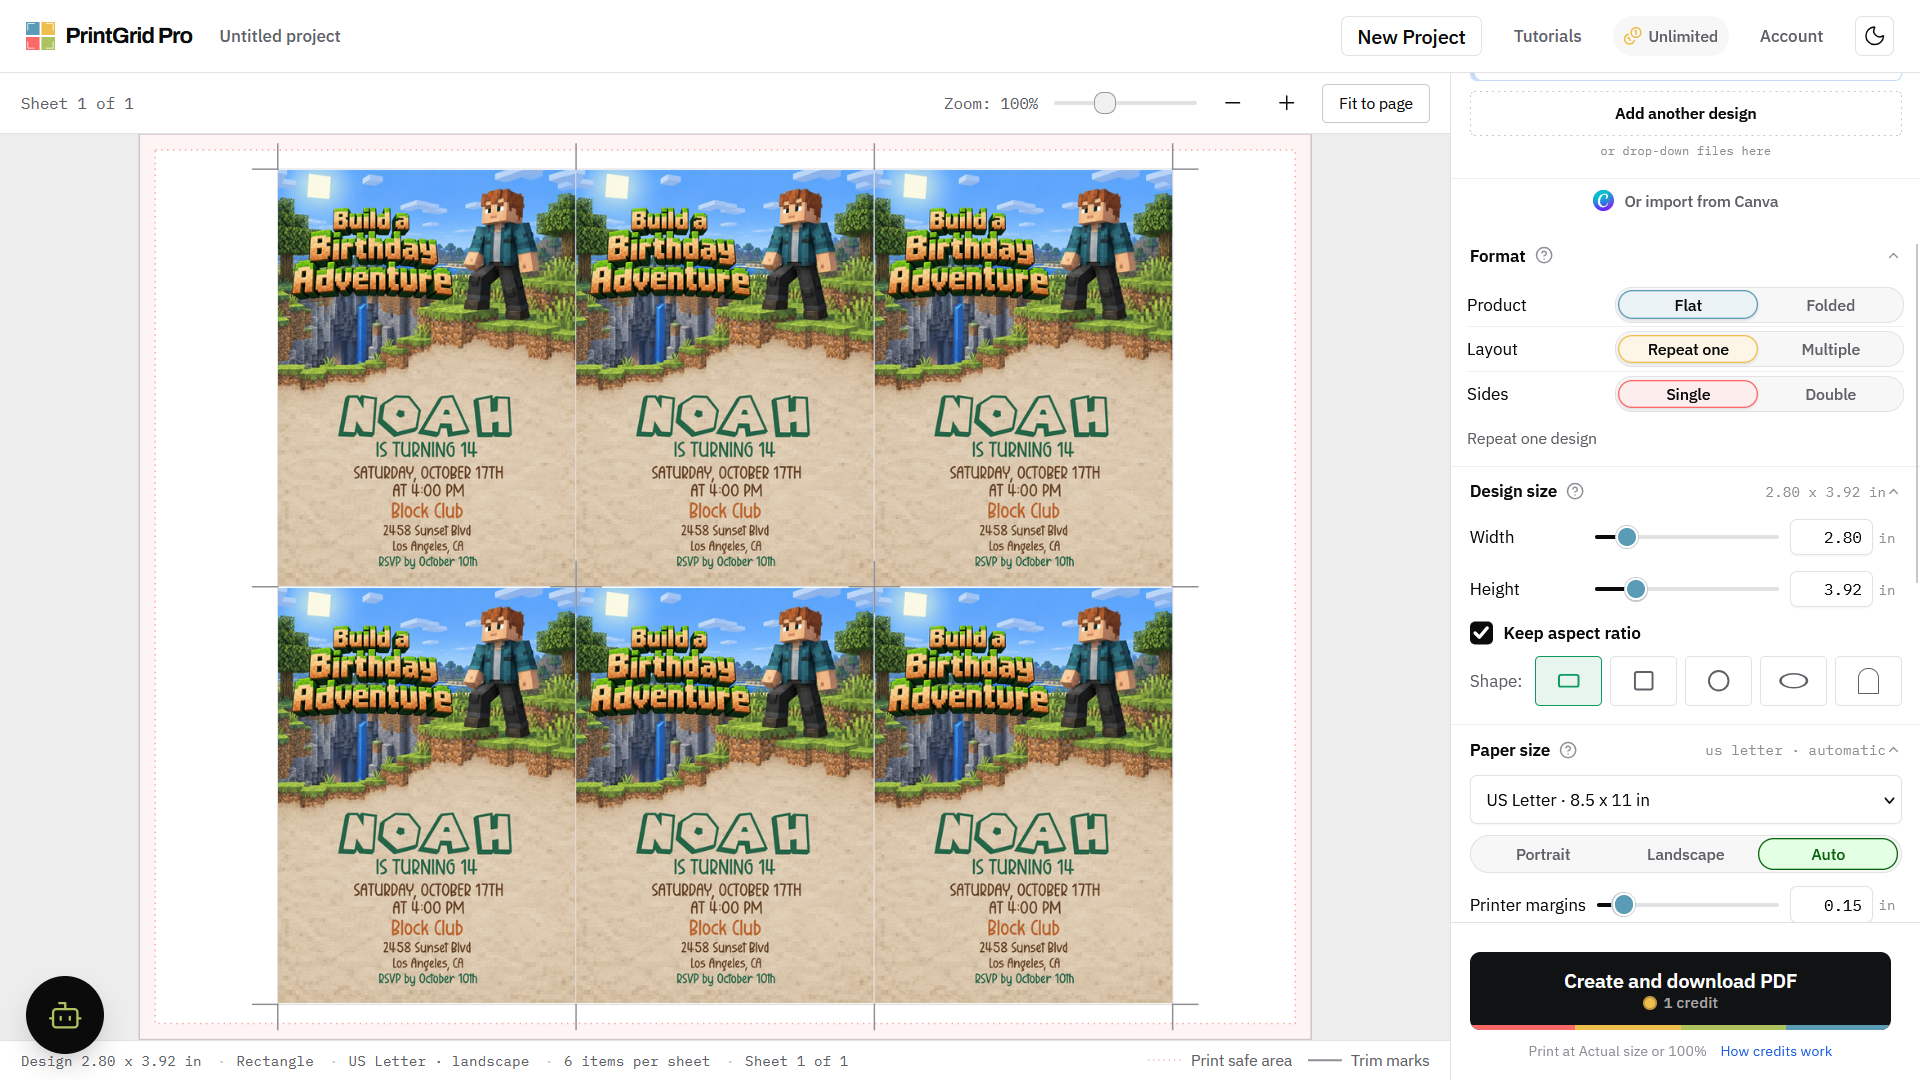Open Tutorials in top navigation
1920x1080 pixels.
(x=1547, y=36)
